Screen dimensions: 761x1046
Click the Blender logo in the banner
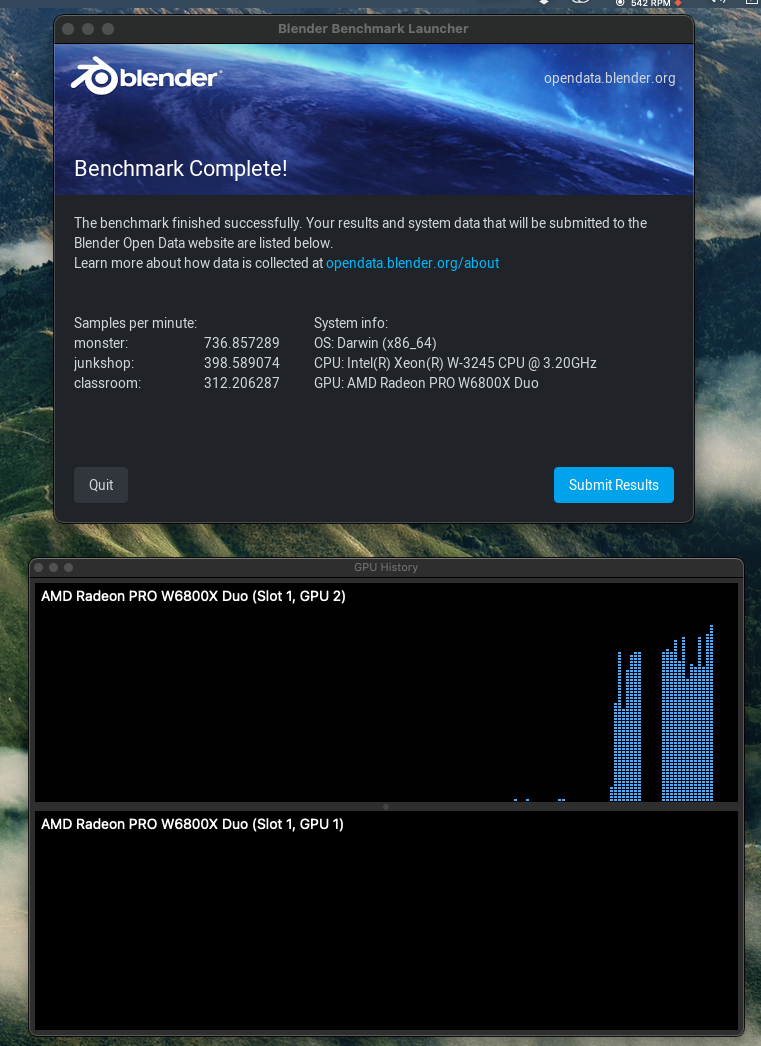pos(146,76)
